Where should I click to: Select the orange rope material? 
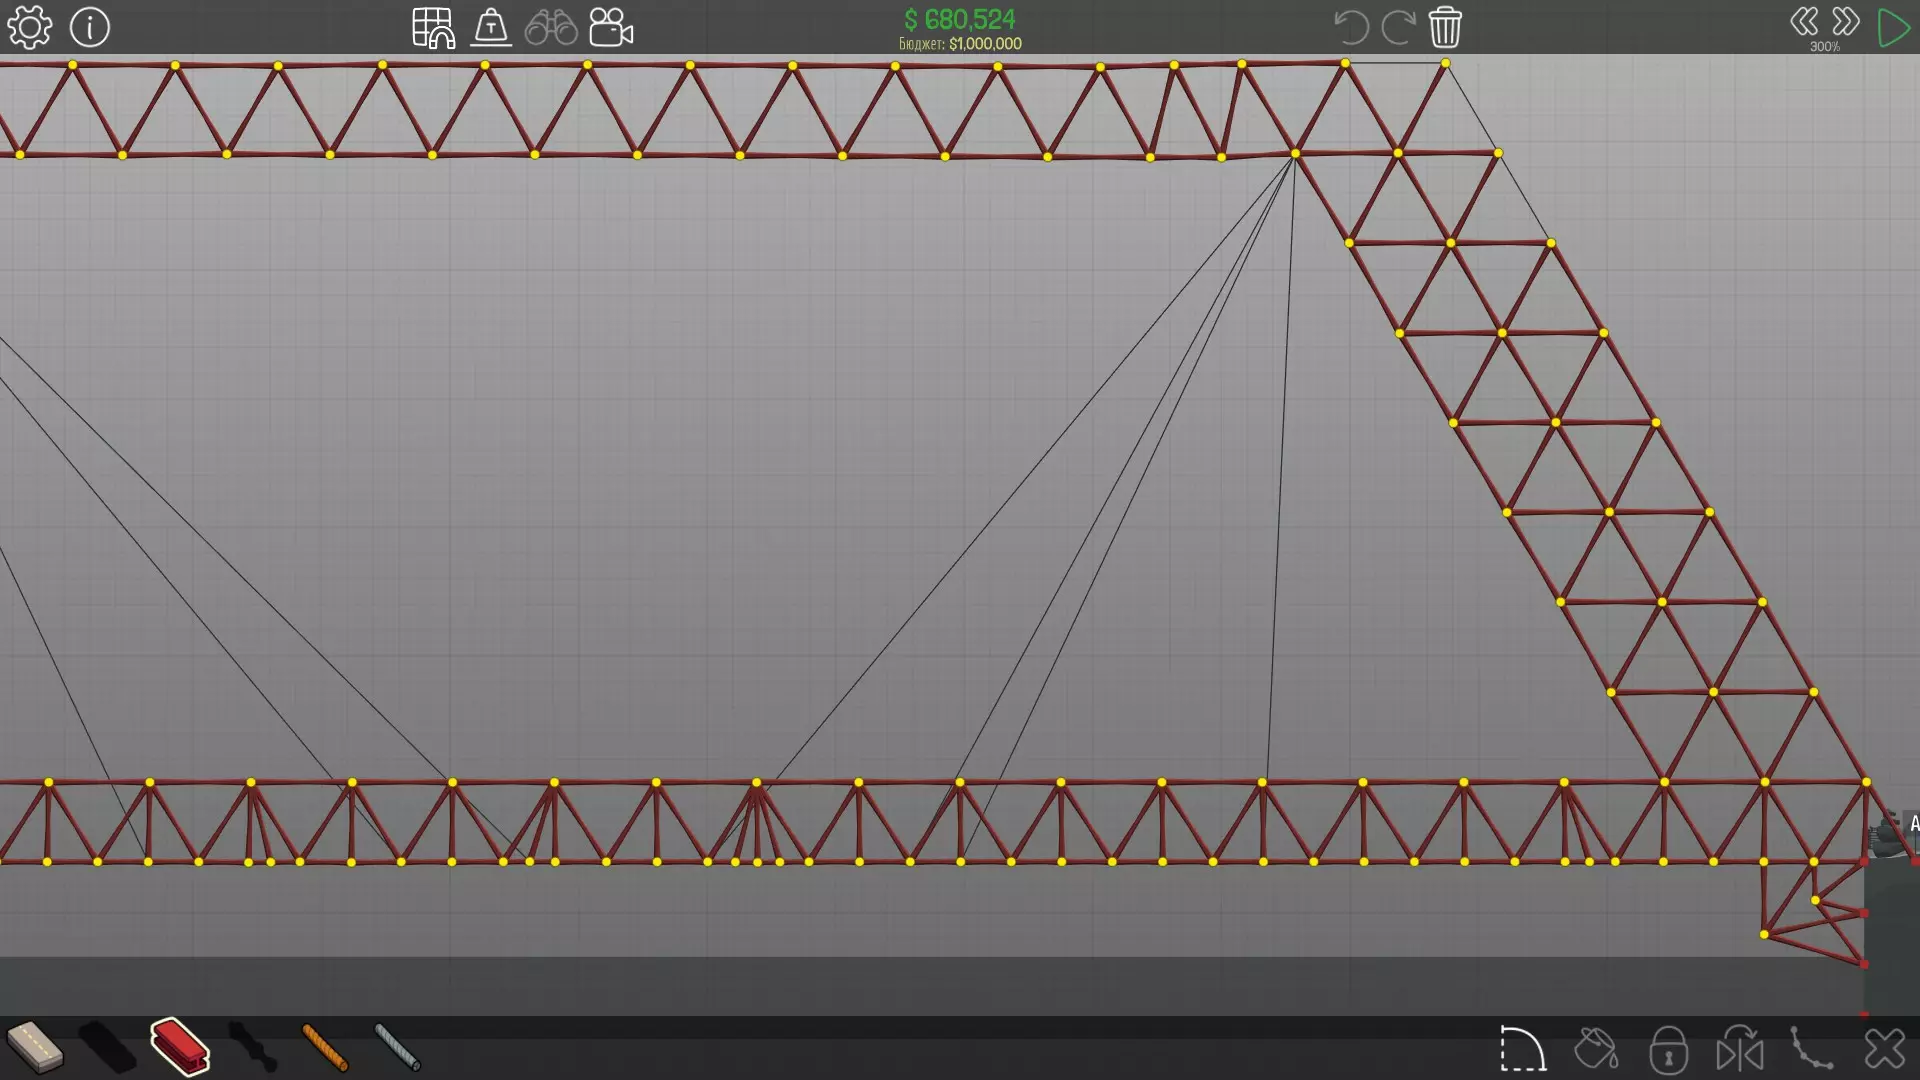click(x=325, y=1047)
